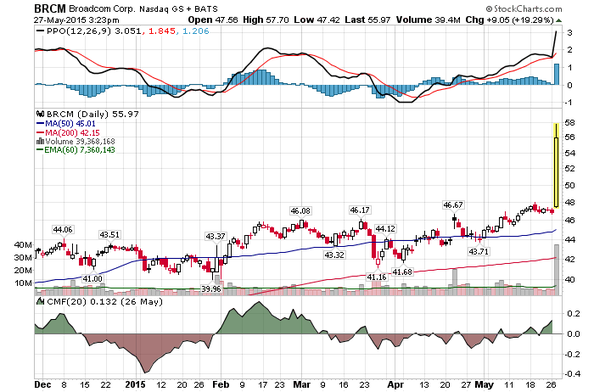The width and height of the screenshot is (594, 392).
Task: Click the May label on time axis
Action: point(485,384)
